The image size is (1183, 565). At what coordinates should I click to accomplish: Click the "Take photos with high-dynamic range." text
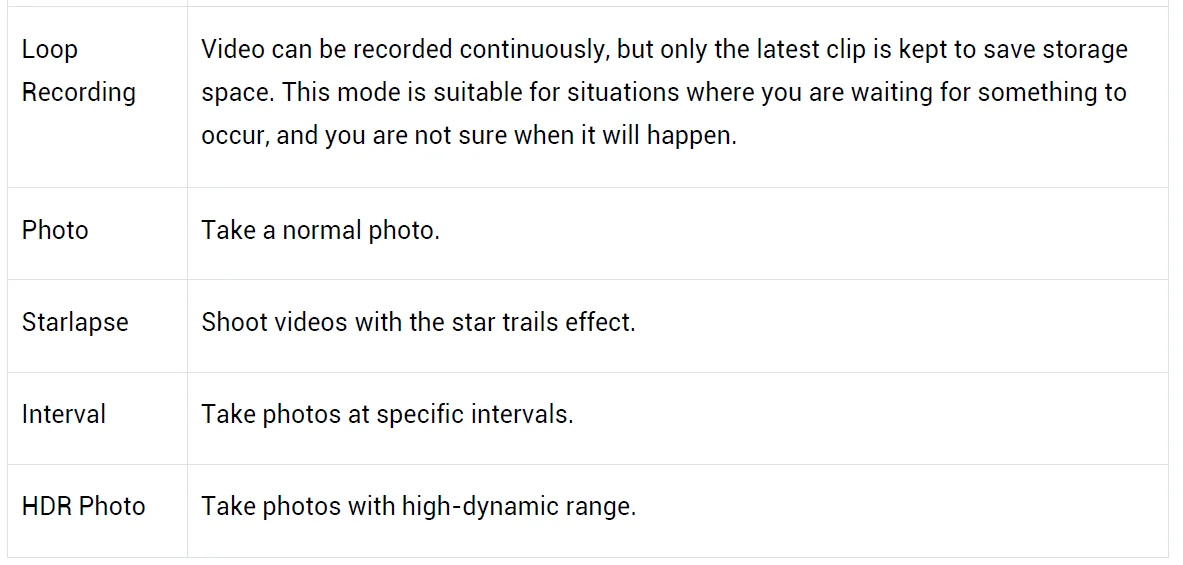tap(418, 506)
